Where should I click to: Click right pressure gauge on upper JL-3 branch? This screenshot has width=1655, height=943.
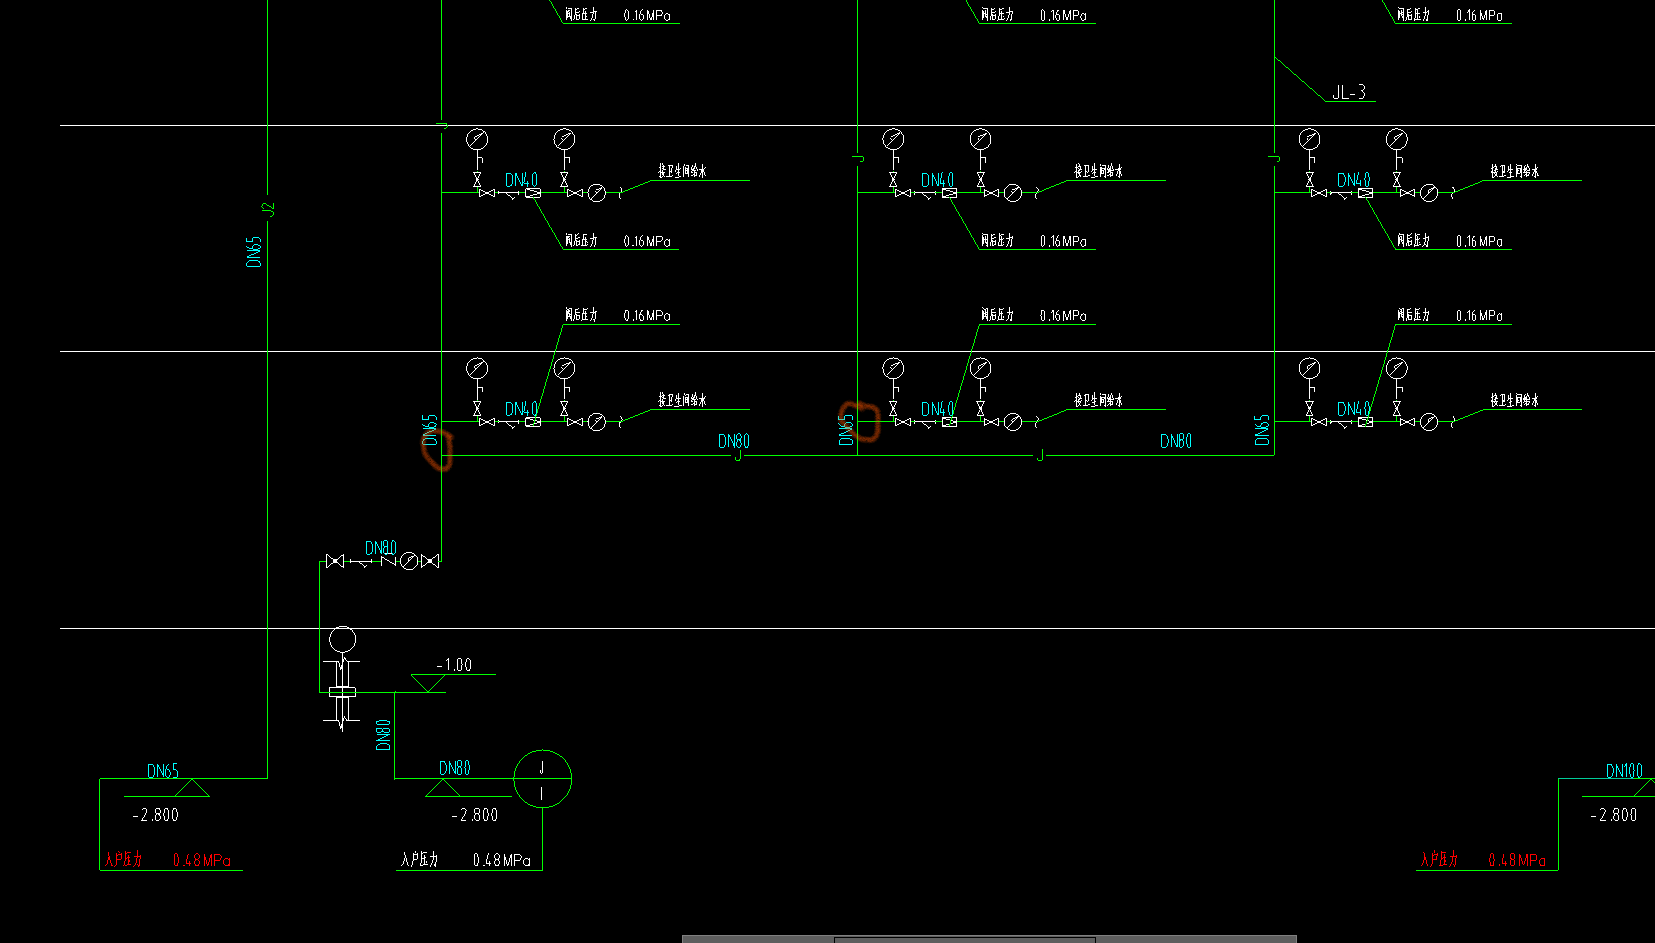pyautogui.click(x=1397, y=139)
